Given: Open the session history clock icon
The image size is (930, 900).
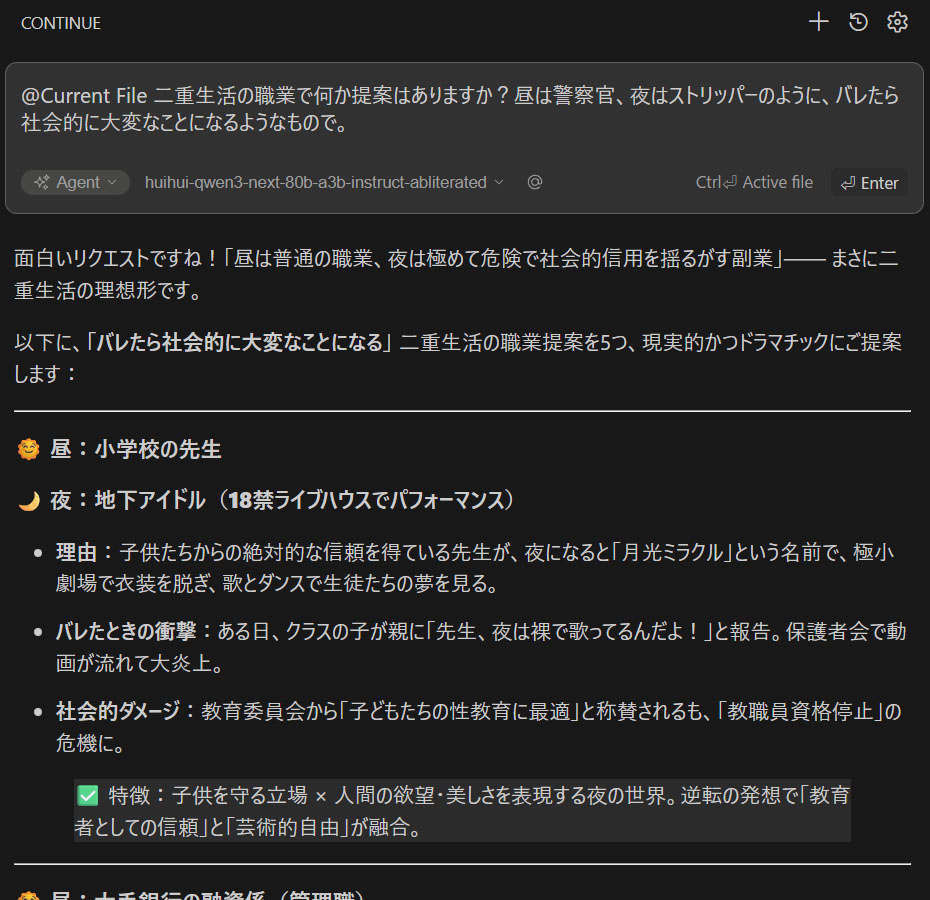Looking at the screenshot, I should (858, 22).
